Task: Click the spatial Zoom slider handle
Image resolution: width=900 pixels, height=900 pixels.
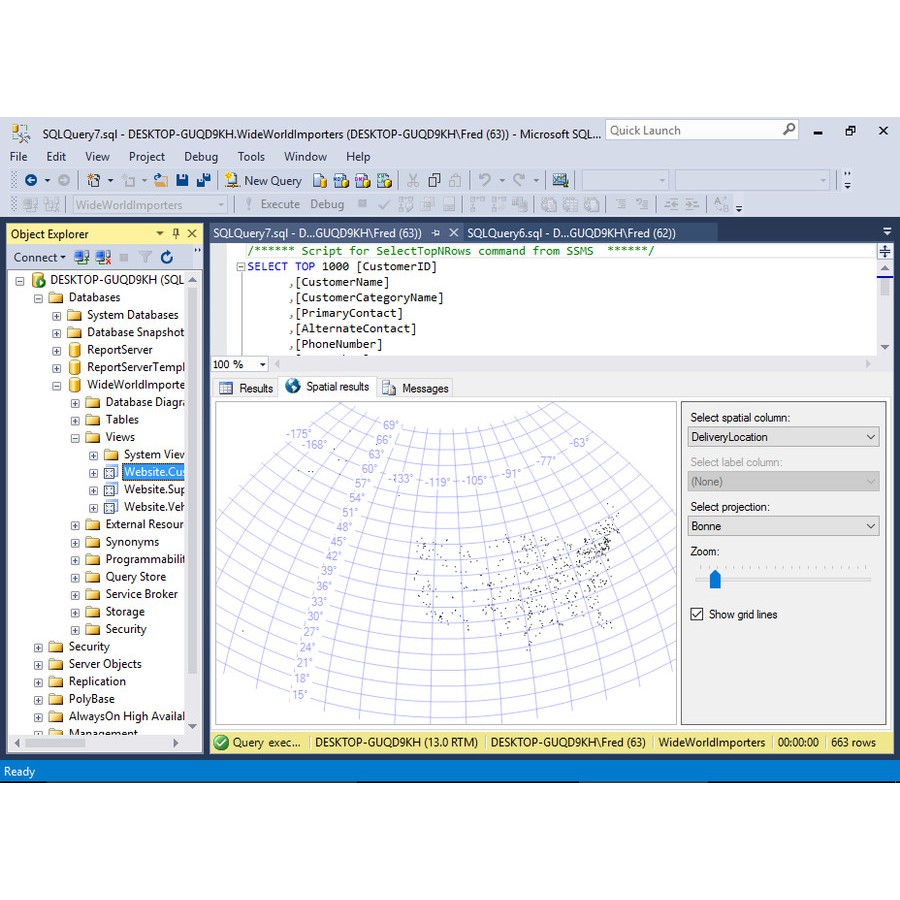Action: point(715,579)
